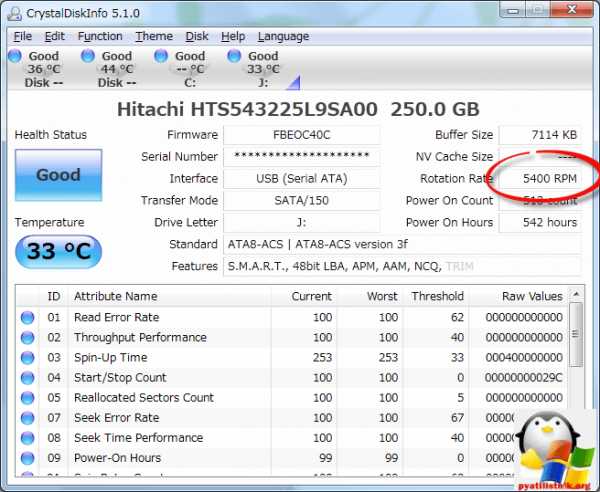This screenshot has width=600, height=492.
Task: Click status orb for Power-On Hours row
Action: click(x=28, y=458)
